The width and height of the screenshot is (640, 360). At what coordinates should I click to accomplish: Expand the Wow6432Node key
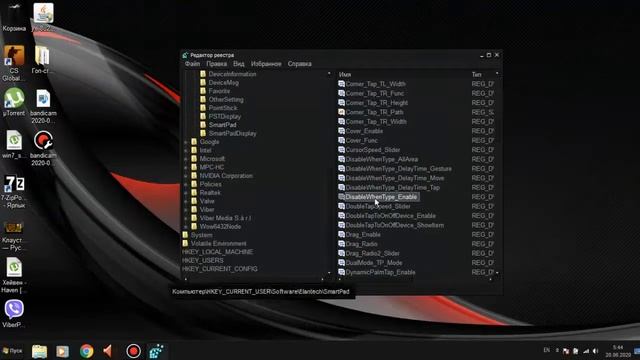[186, 227]
